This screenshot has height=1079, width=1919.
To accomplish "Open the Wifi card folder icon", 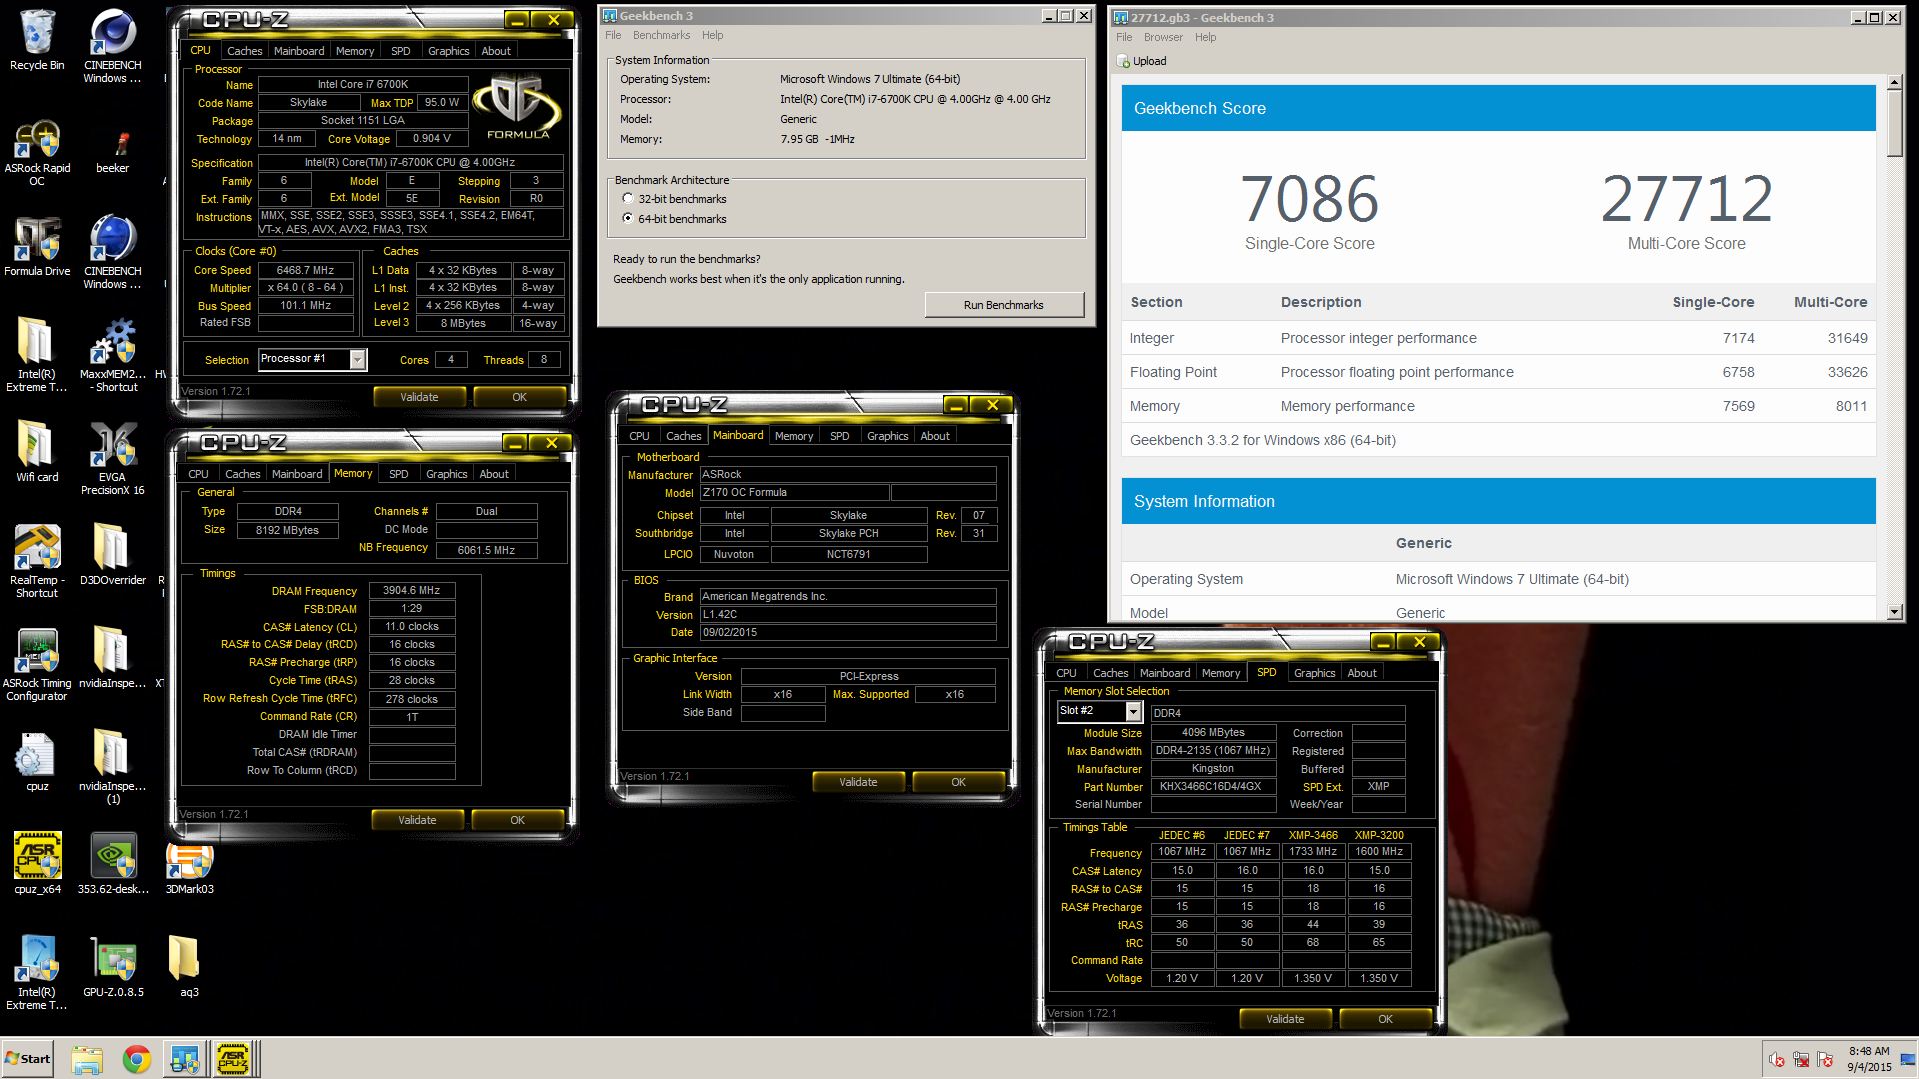I will [x=37, y=451].
